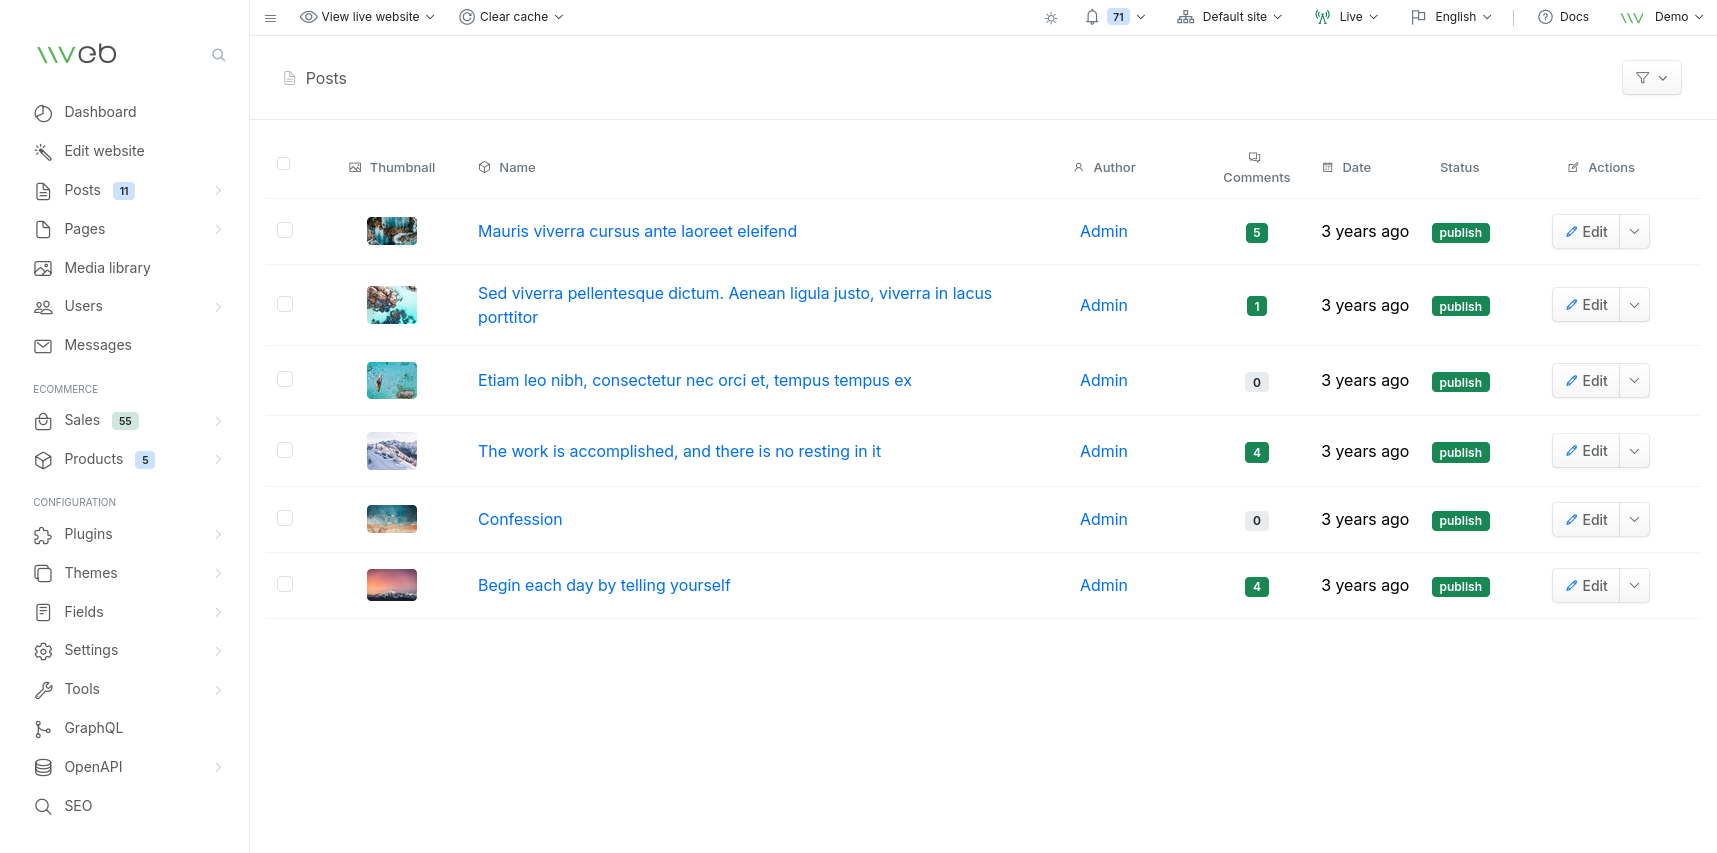Select checkbox for Mauris viverra cursus post
Viewport: 1717px width, 853px height.
coord(285,230)
